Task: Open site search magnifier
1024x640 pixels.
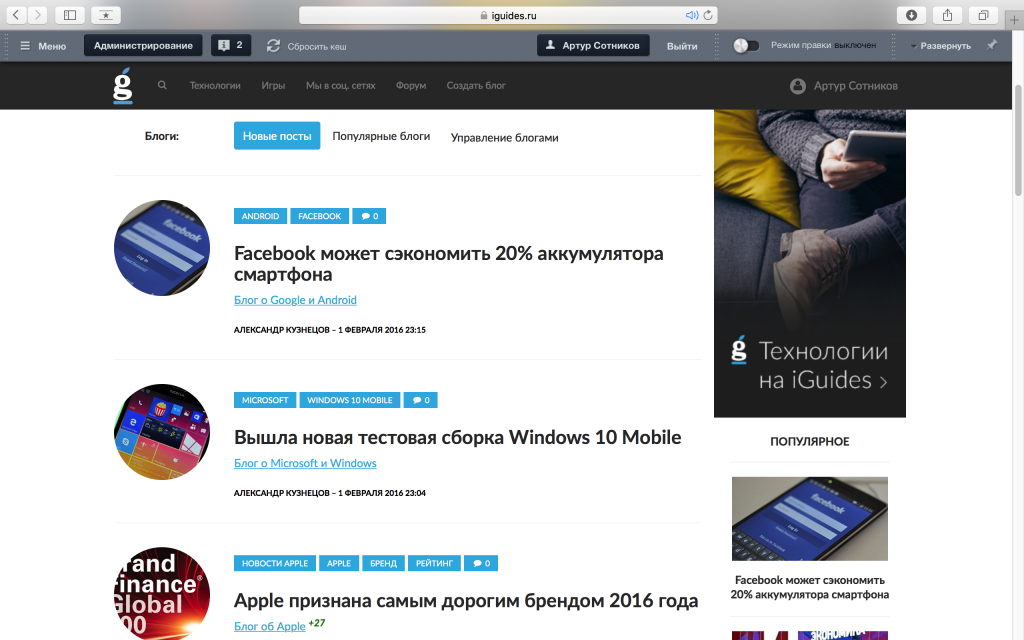Action: click(162, 85)
